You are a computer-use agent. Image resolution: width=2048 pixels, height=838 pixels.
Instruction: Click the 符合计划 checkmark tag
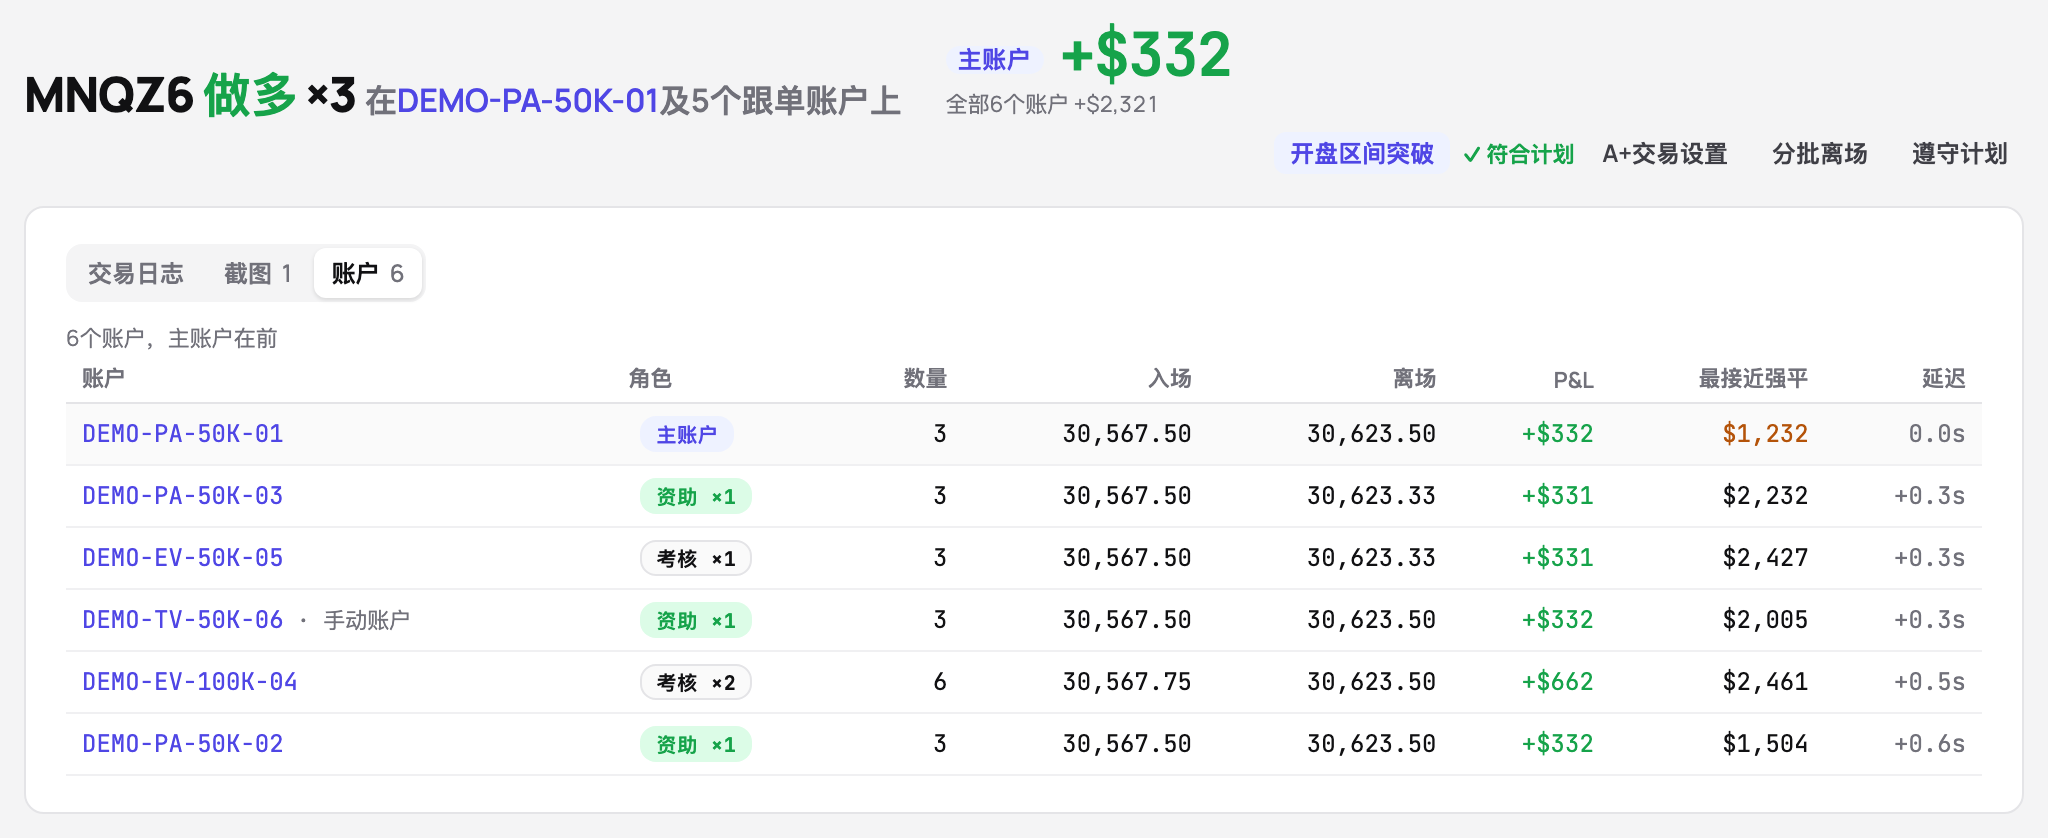(x=1518, y=154)
